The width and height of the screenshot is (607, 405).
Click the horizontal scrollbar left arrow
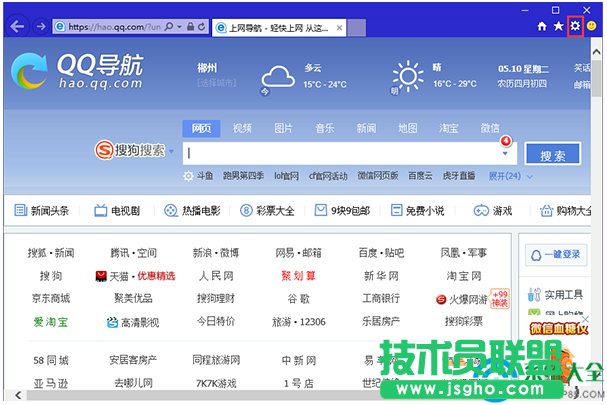coord(18,395)
